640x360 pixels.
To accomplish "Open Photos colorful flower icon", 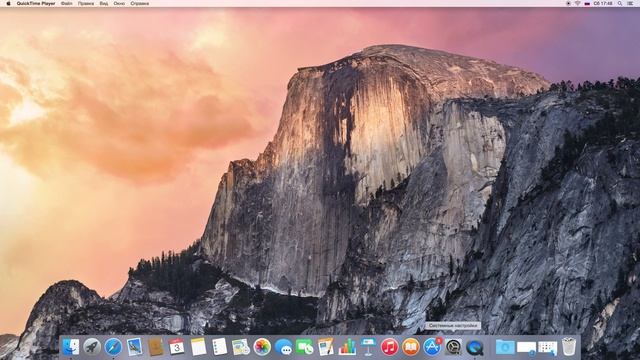I will [262, 347].
